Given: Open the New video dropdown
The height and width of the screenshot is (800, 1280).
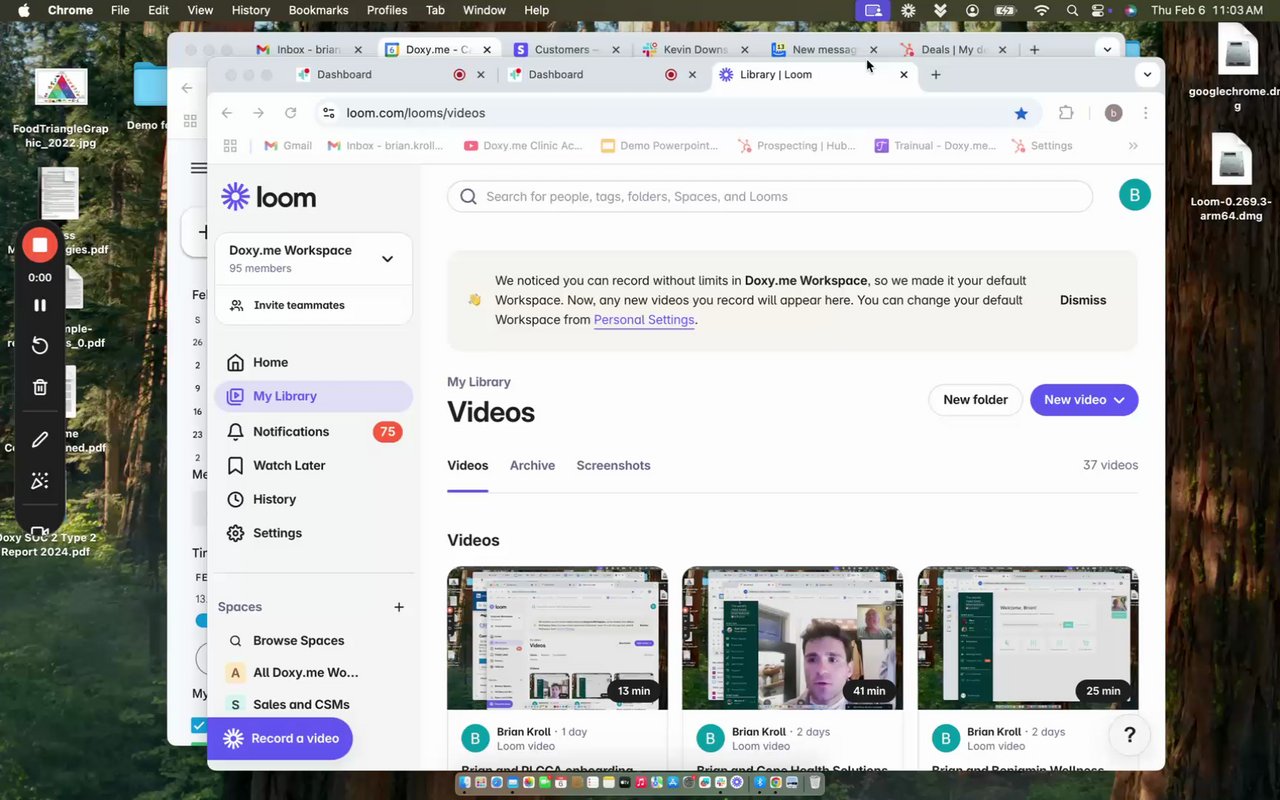Looking at the screenshot, I should pyautogui.click(x=1084, y=400).
